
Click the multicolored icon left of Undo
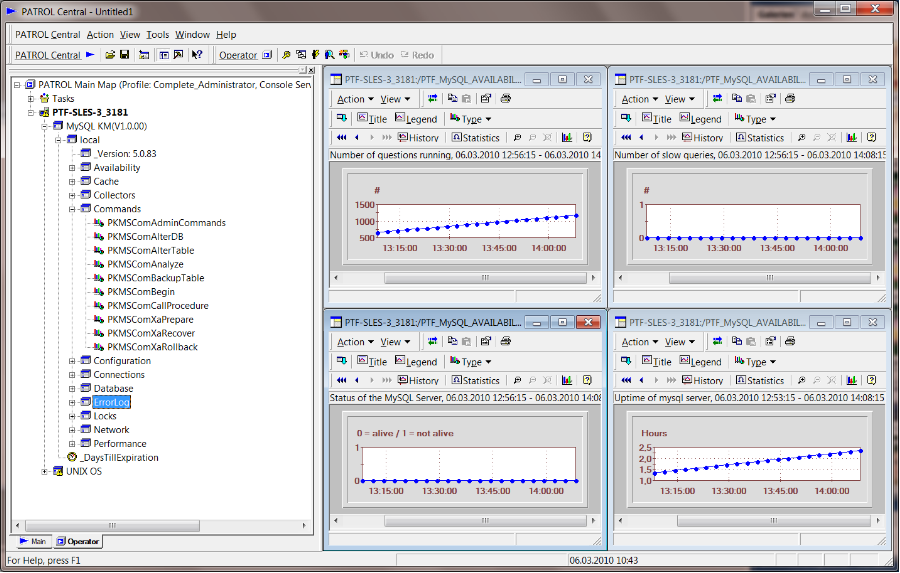click(x=344, y=55)
